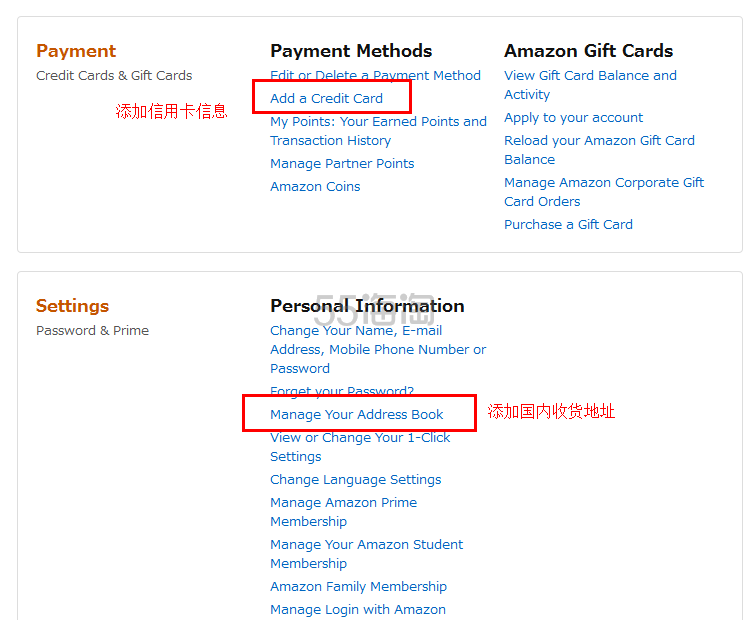This screenshot has width=748, height=620.
Task: Open Manage Your Address Book
Action: [357, 415]
